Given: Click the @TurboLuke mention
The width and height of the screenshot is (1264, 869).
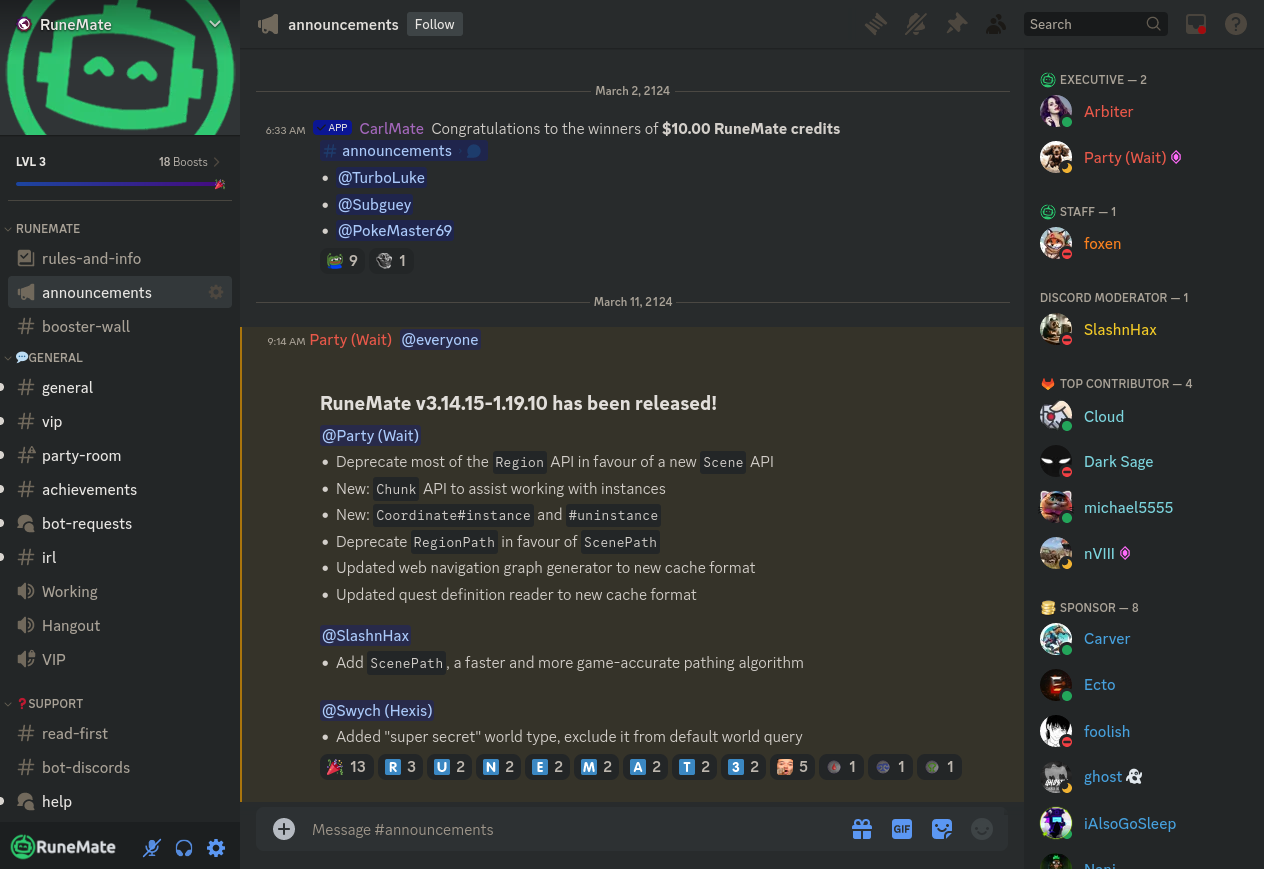Looking at the screenshot, I should (381, 178).
